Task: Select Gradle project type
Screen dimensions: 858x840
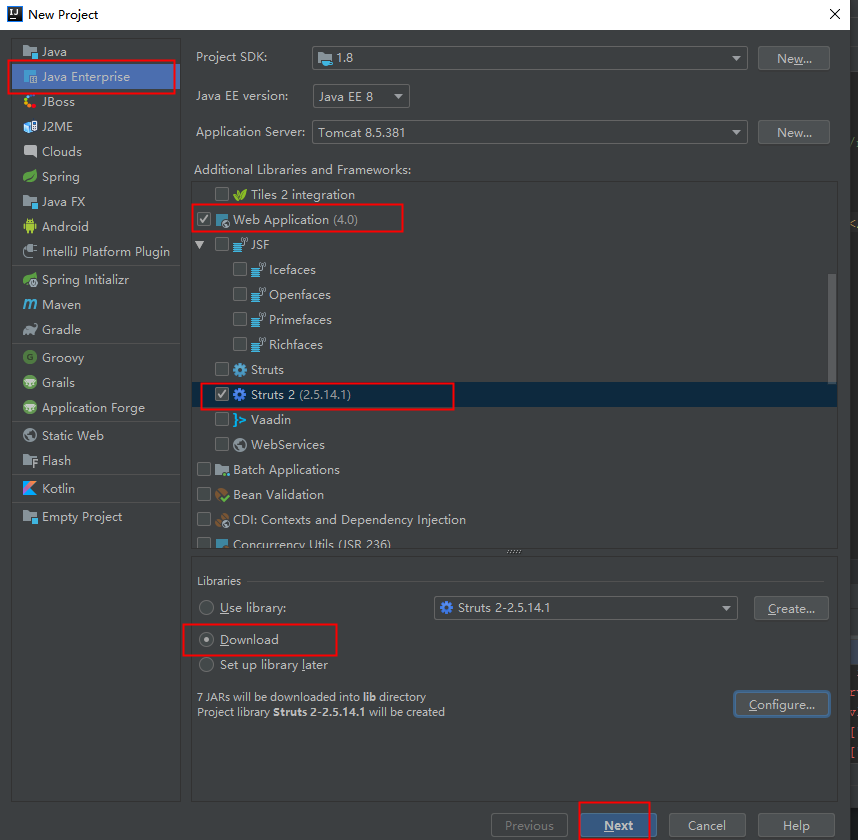Action: pos(96,329)
